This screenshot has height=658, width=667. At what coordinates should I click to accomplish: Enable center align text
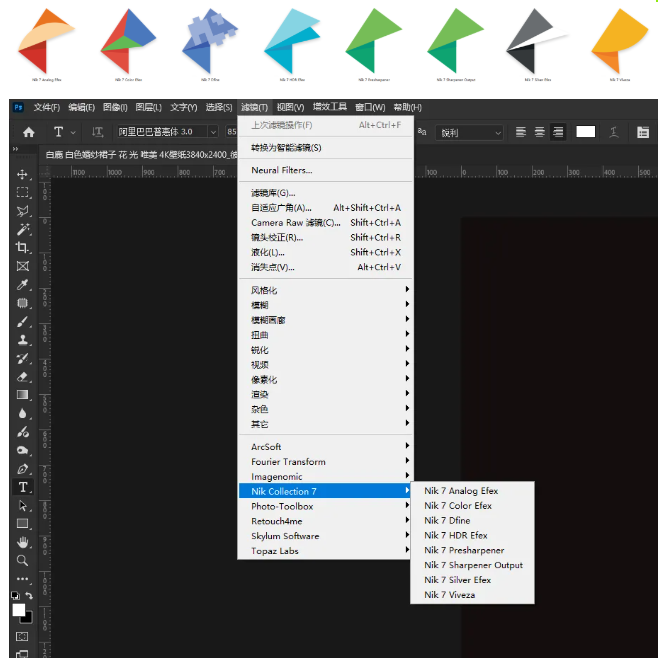tap(539, 132)
